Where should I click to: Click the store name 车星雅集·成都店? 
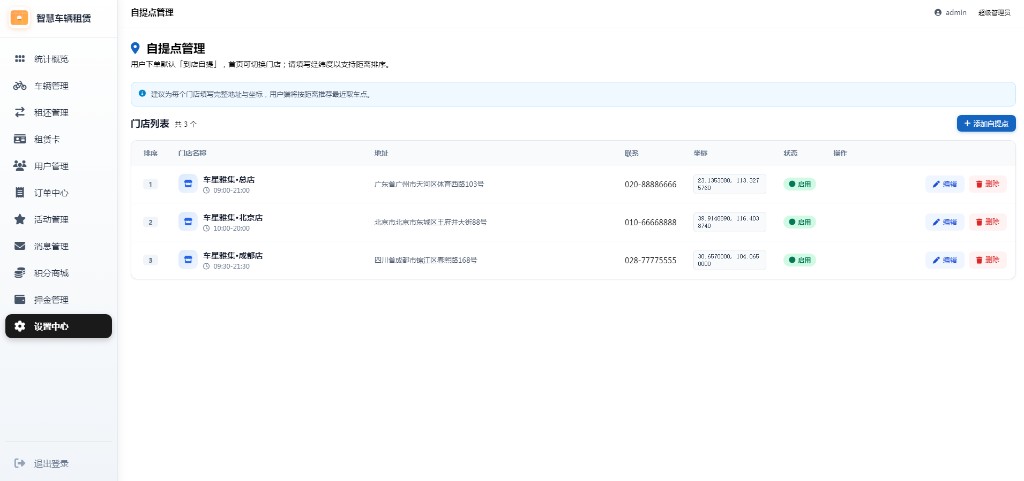coord(233,255)
